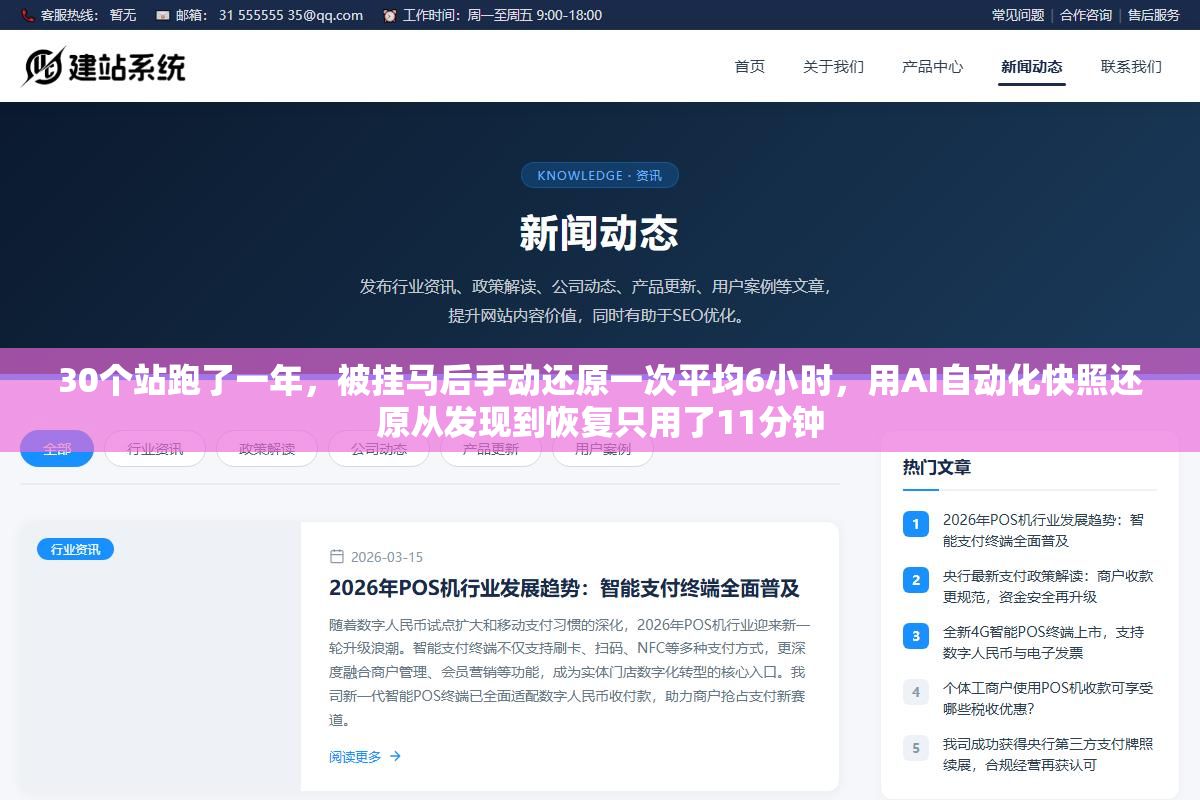The image size is (1200, 800).
Task: Click the phone icon beside 客服热线
Action: pos(27,15)
